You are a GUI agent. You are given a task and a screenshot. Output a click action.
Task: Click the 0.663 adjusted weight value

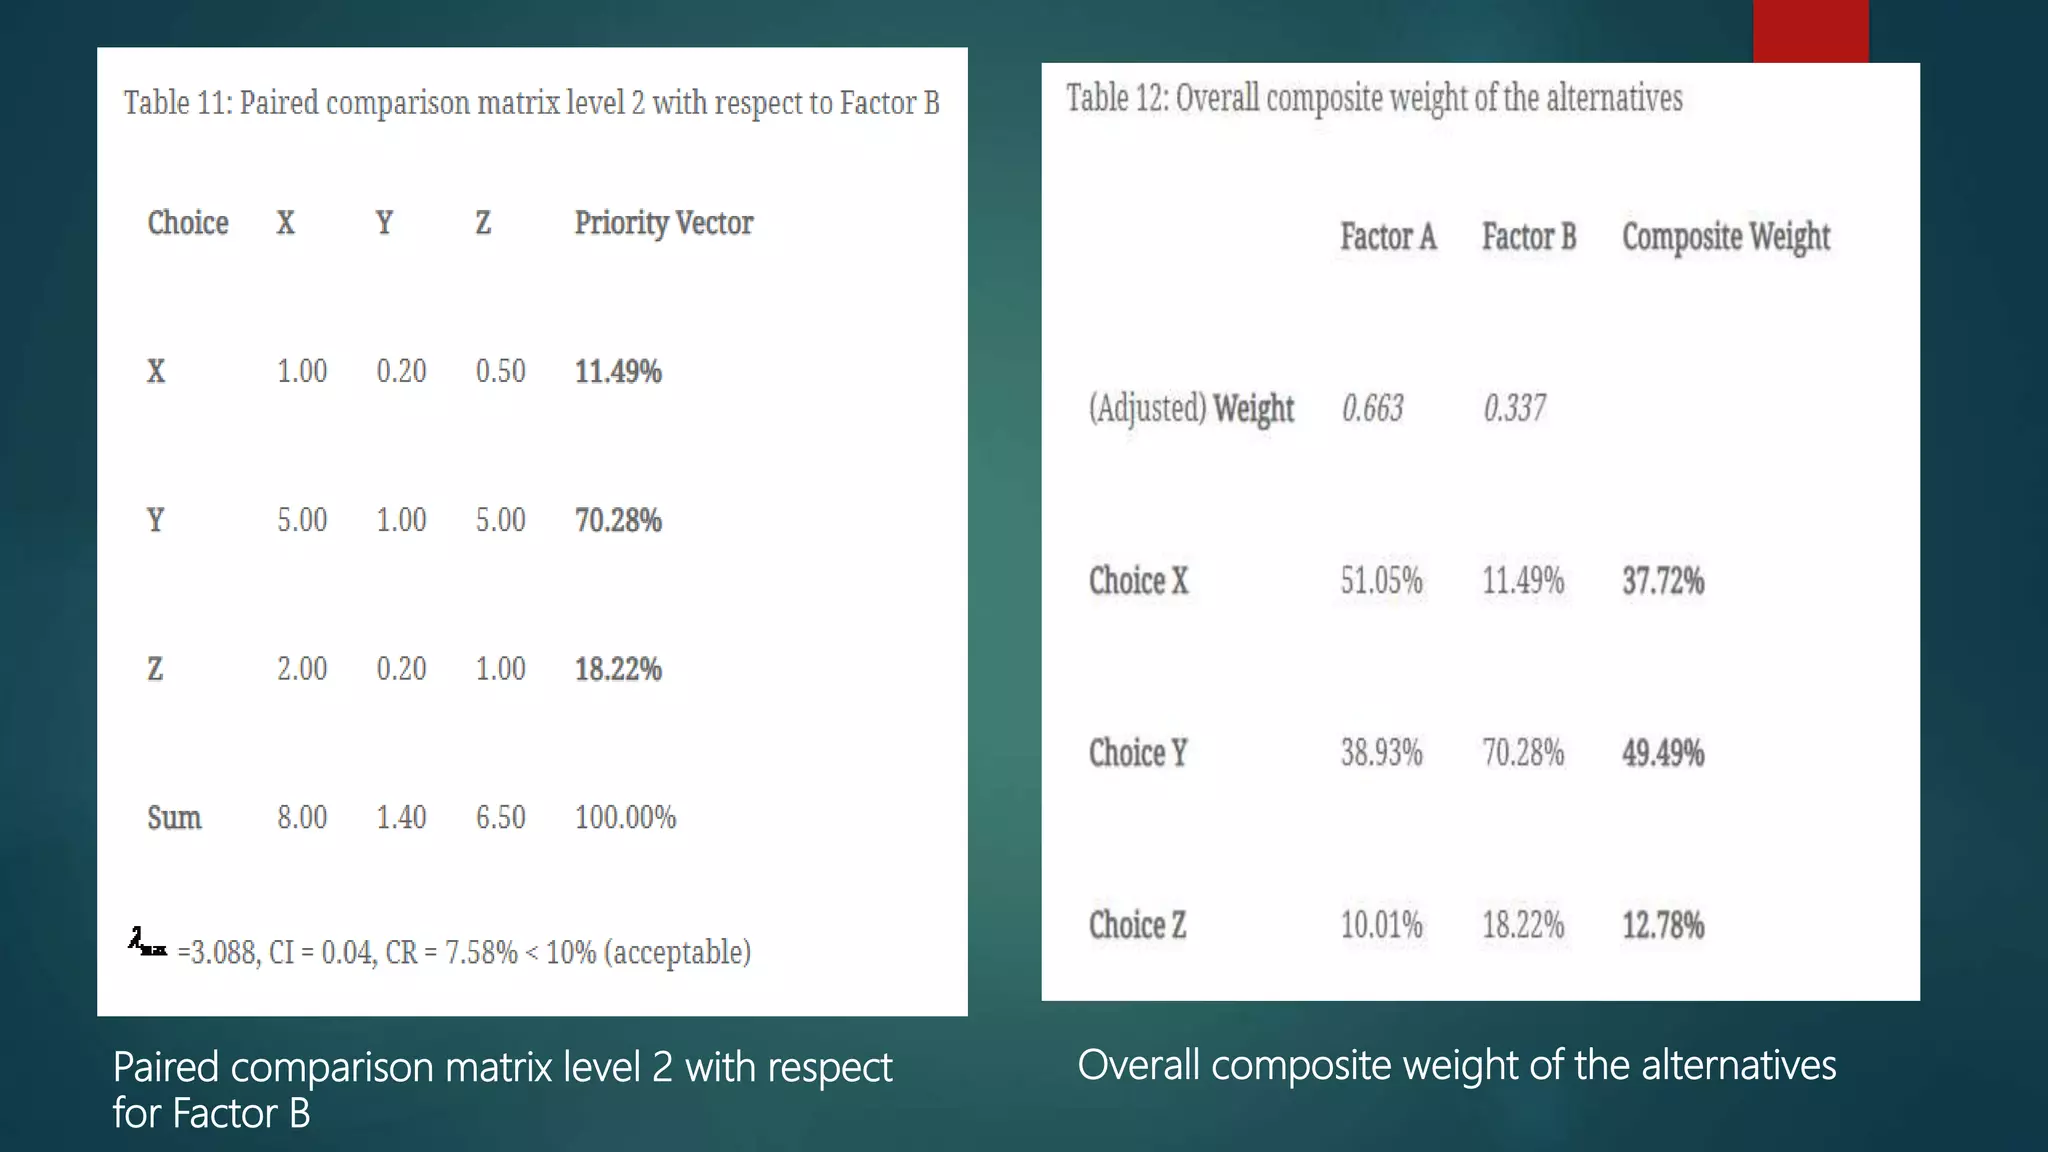[x=1372, y=409]
